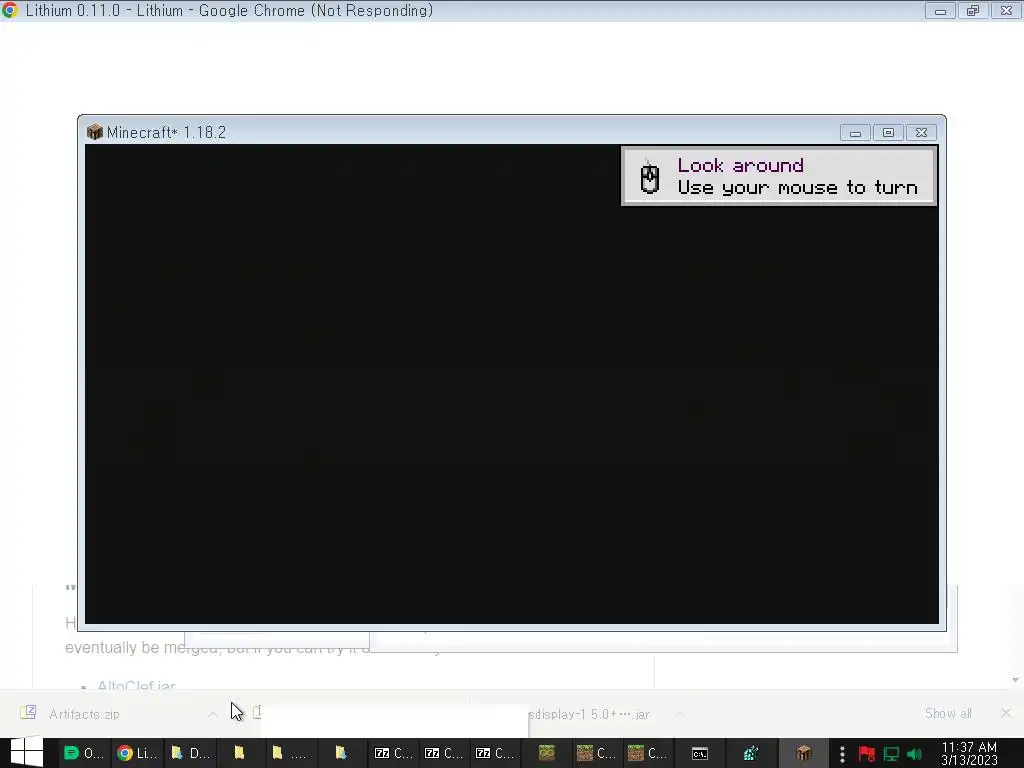Close the Google Chrome window
The image size is (1024, 768).
1006,10
